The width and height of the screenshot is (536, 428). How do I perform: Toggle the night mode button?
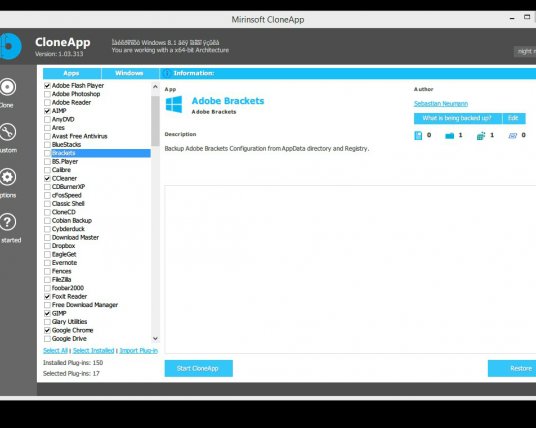click(525, 52)
